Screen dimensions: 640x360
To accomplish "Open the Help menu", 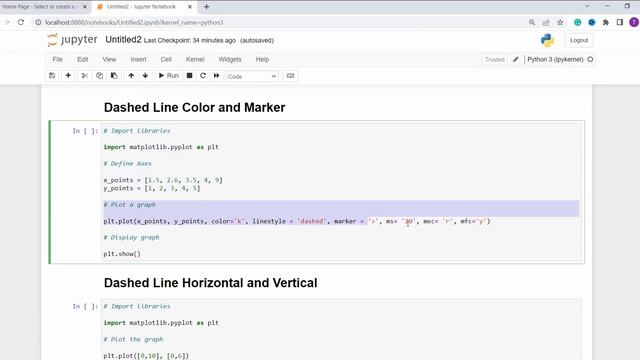I will click(262, 60).
